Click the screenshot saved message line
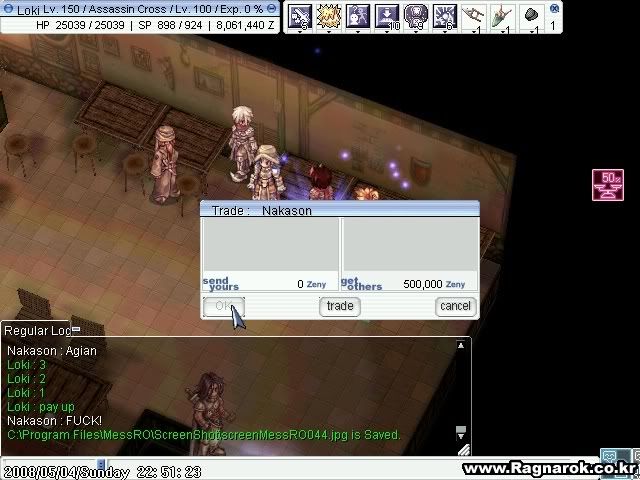Screen dimensions: 640x480 204,435
